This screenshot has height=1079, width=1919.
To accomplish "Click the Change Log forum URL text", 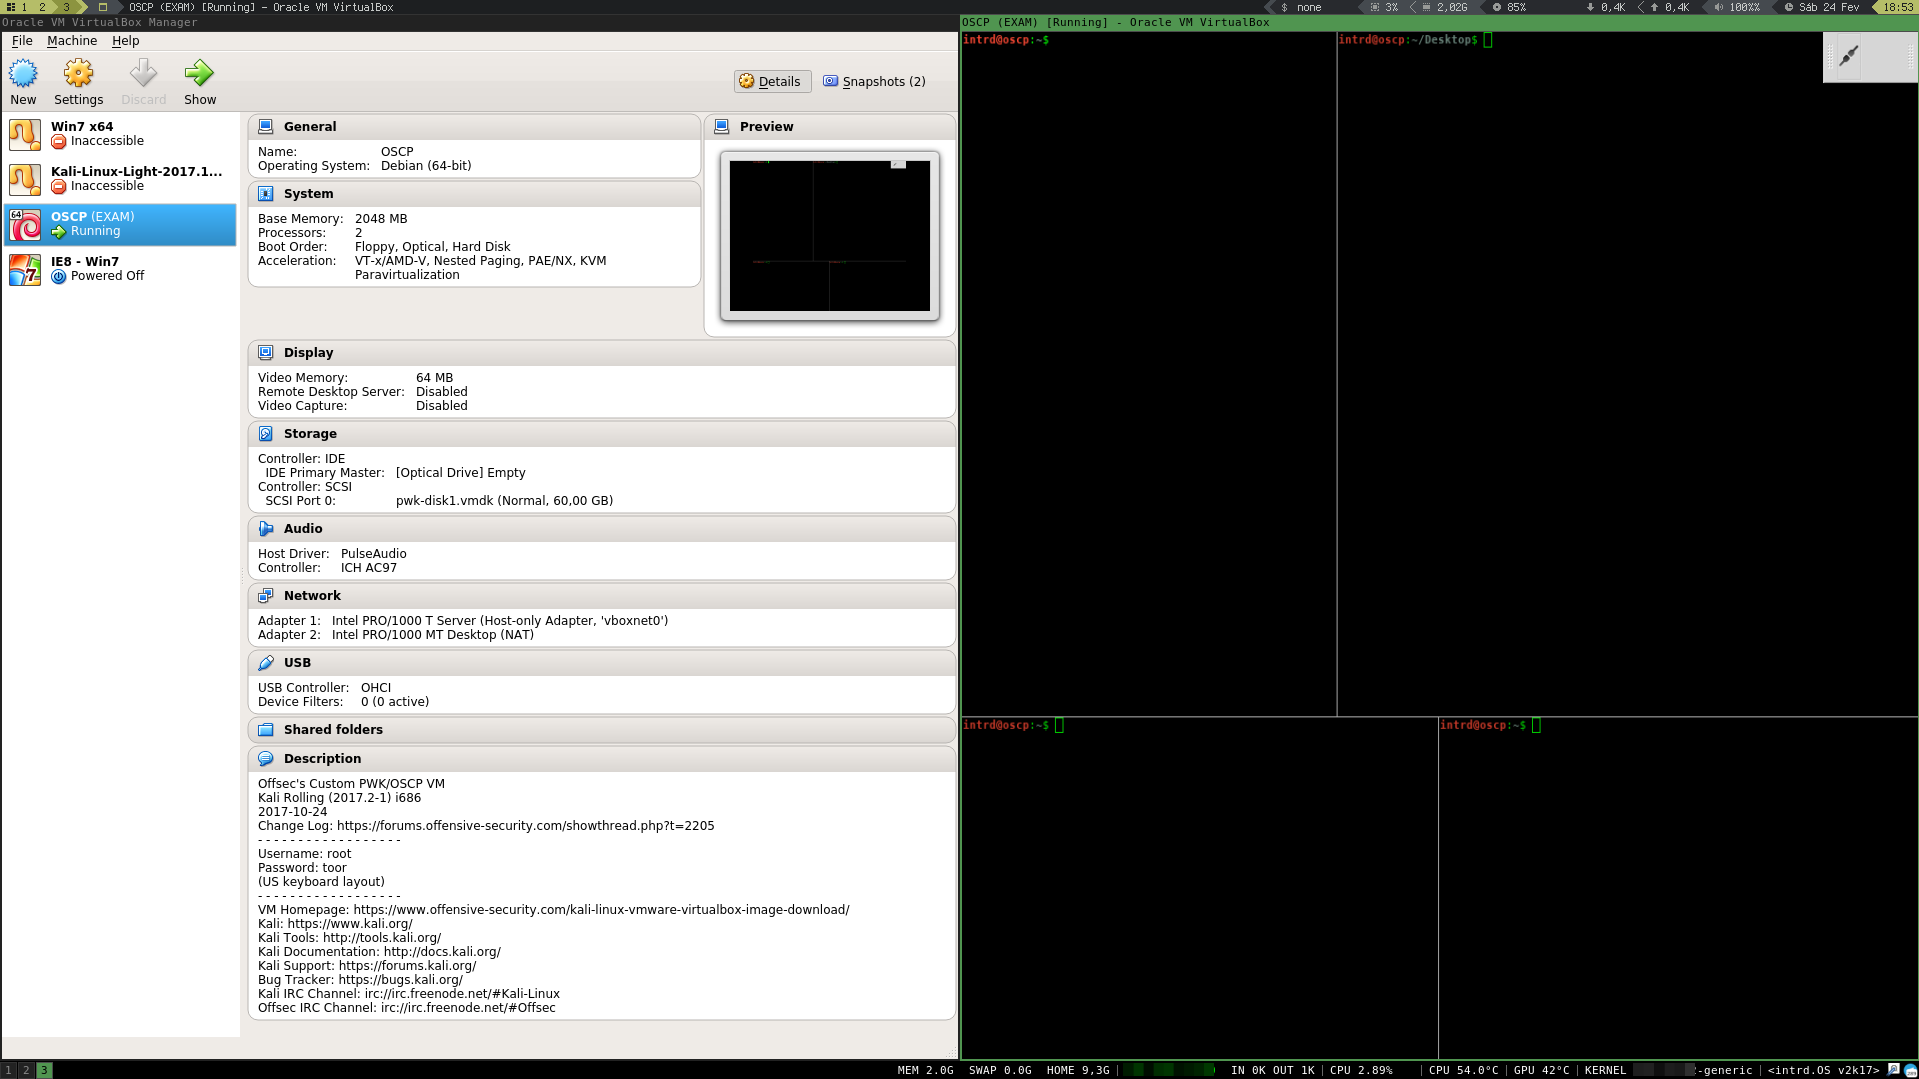I will (525, 826).
